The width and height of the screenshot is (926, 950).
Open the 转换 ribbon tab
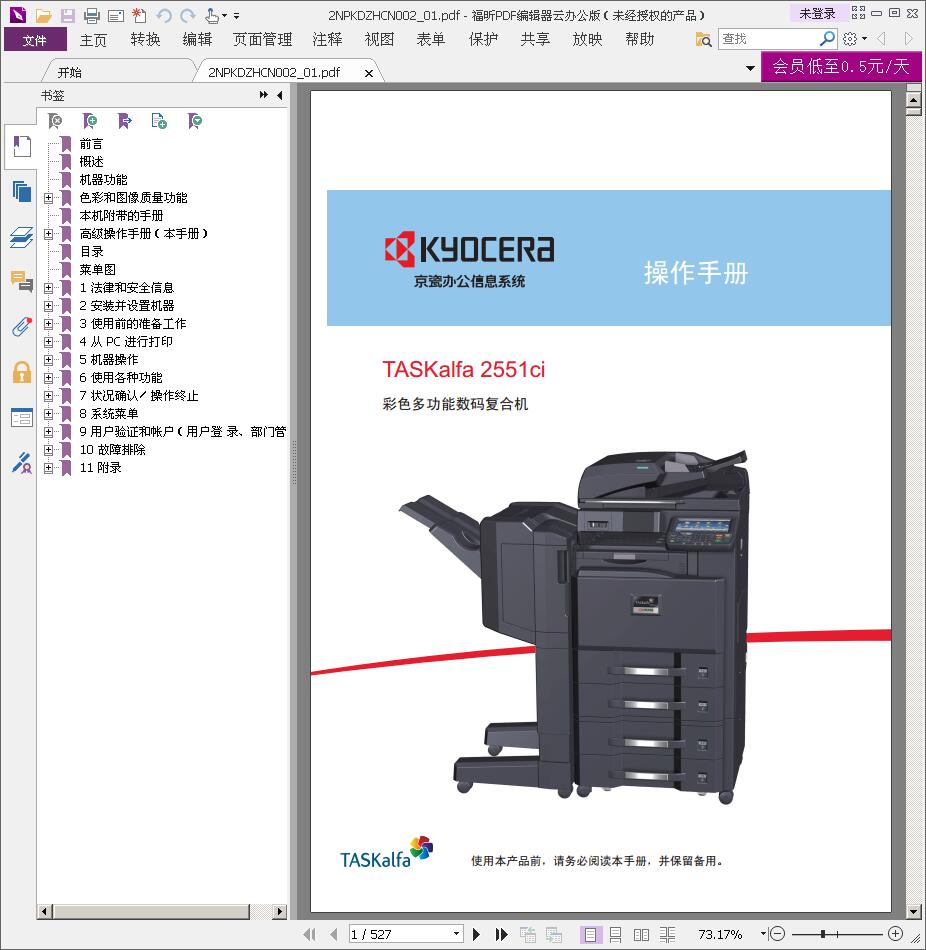145,40
